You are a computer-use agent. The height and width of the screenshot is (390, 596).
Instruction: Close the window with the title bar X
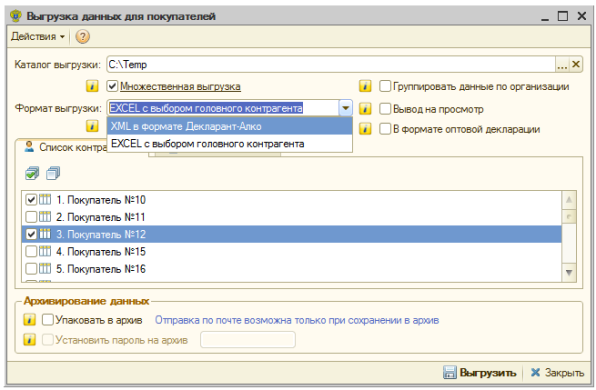click(582, 16)
